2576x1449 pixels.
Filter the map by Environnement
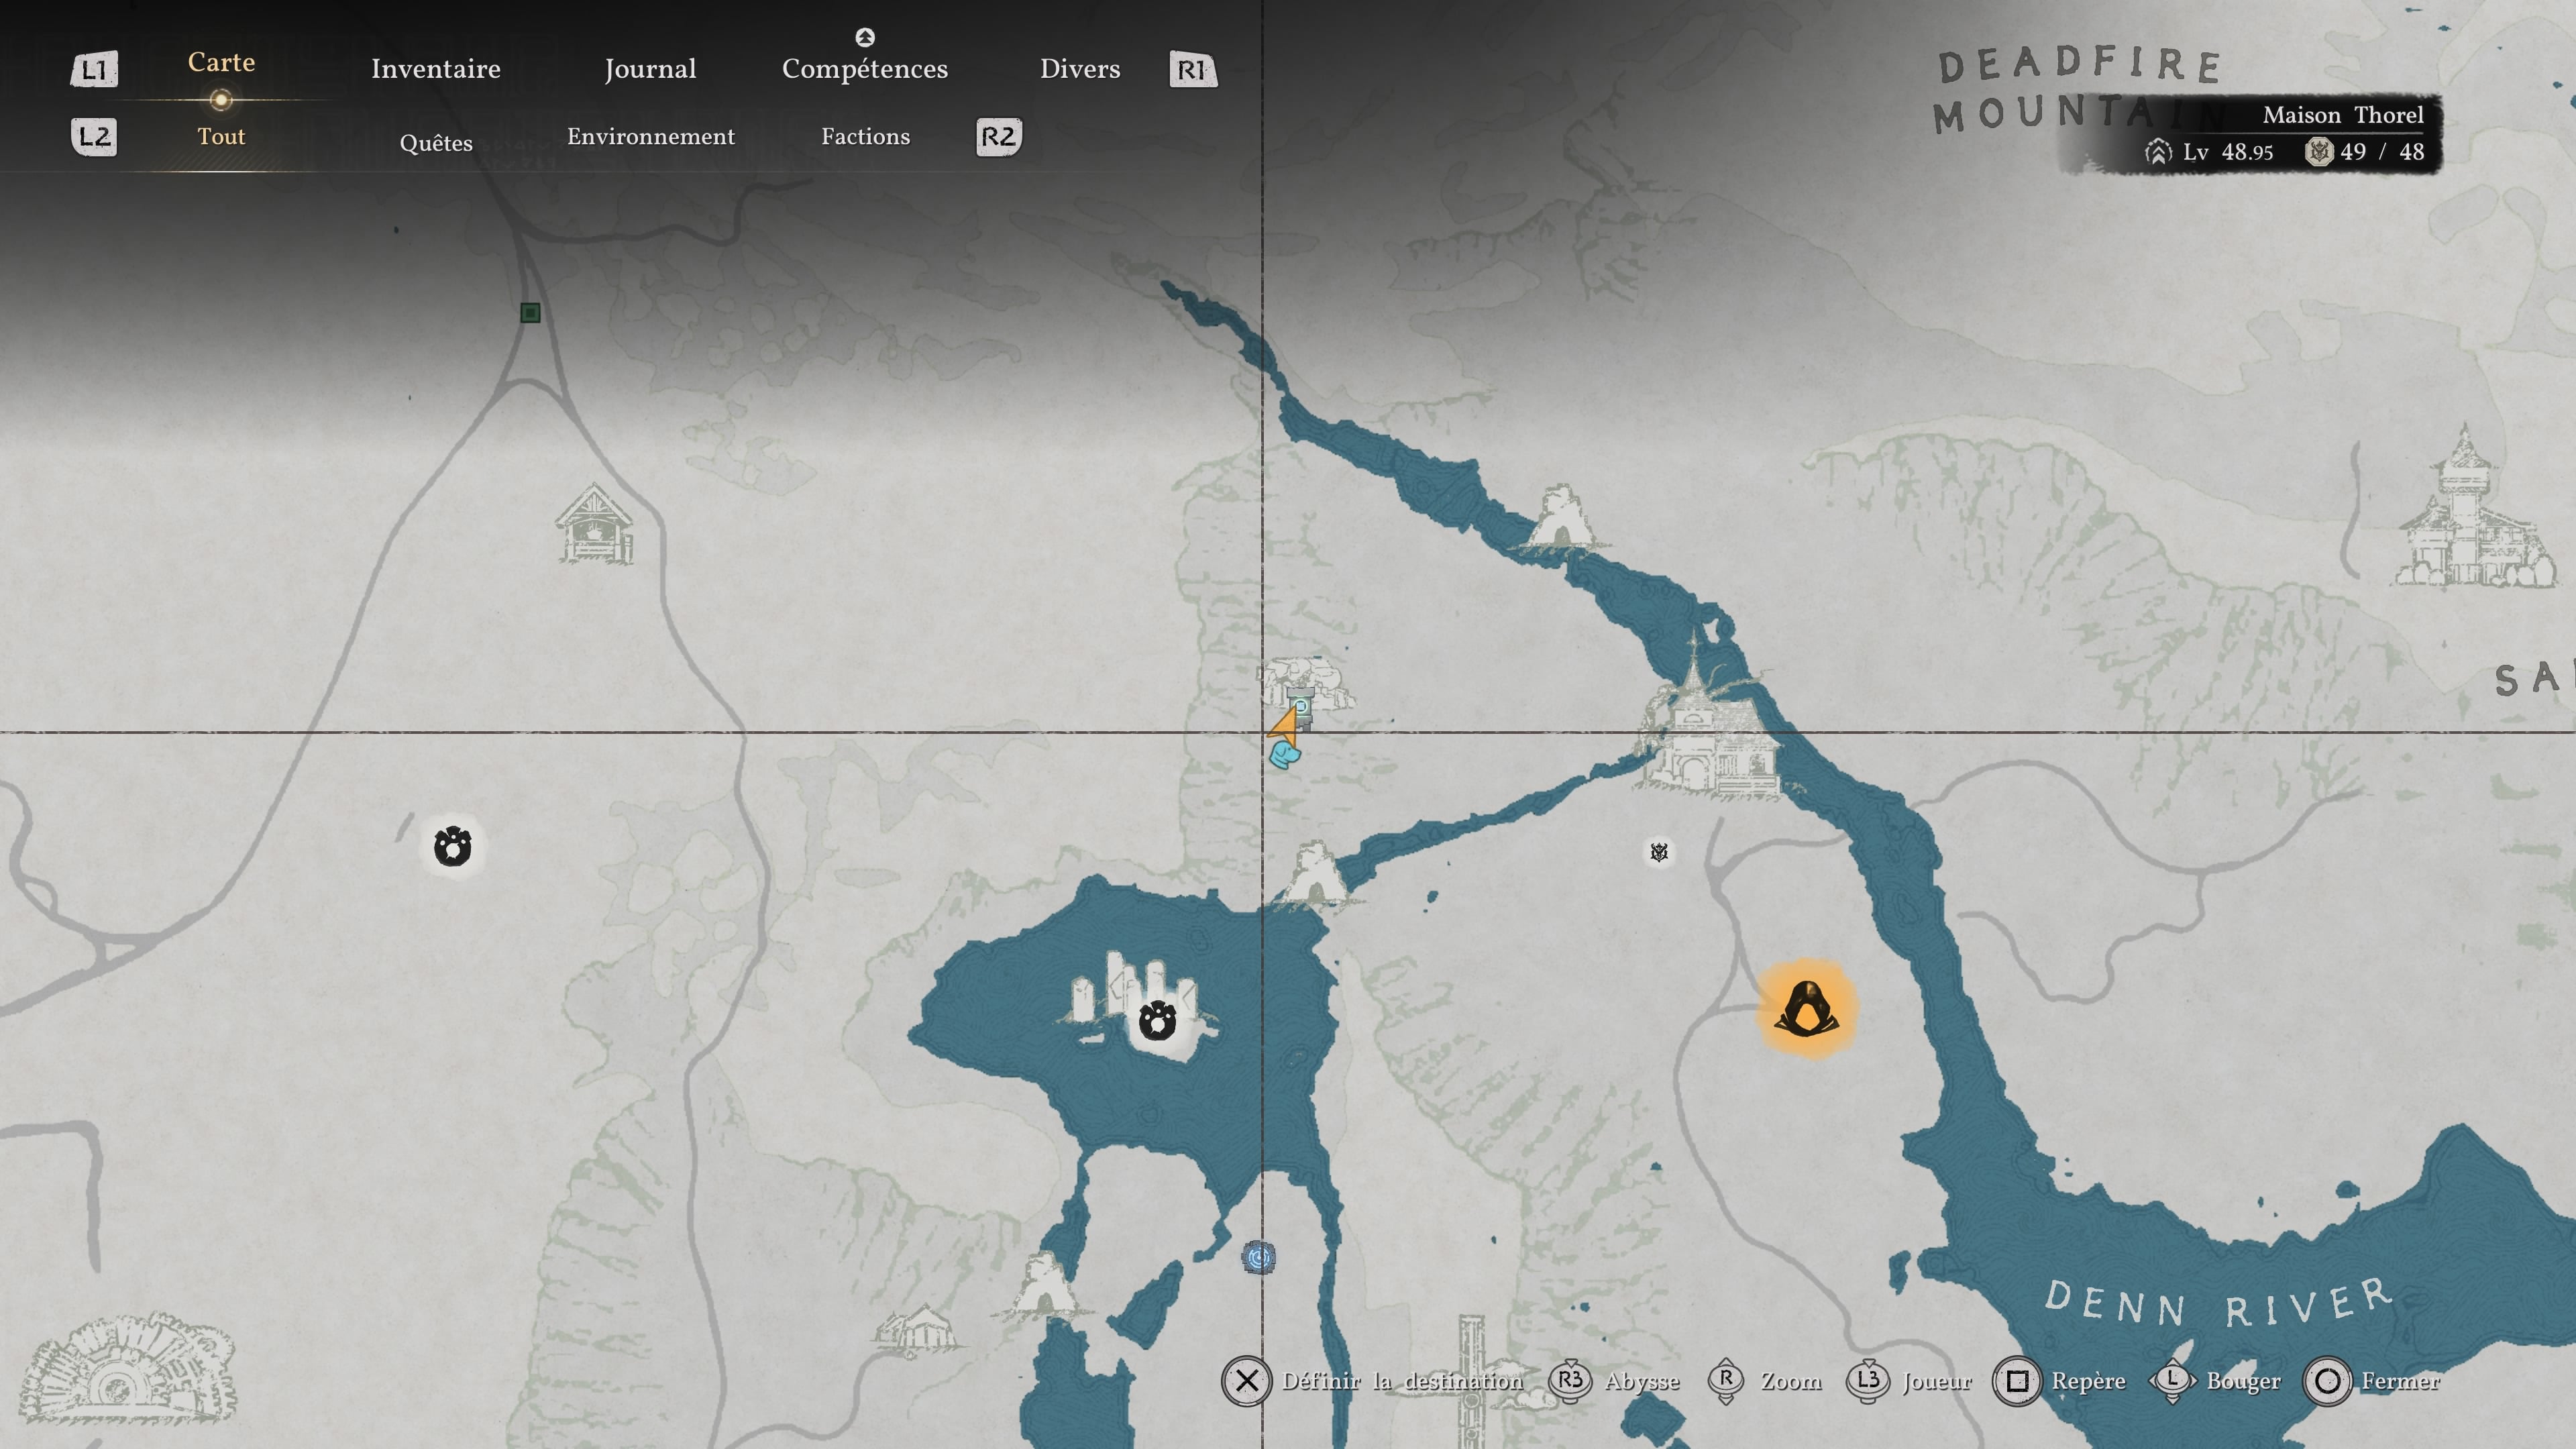(651, 136)
